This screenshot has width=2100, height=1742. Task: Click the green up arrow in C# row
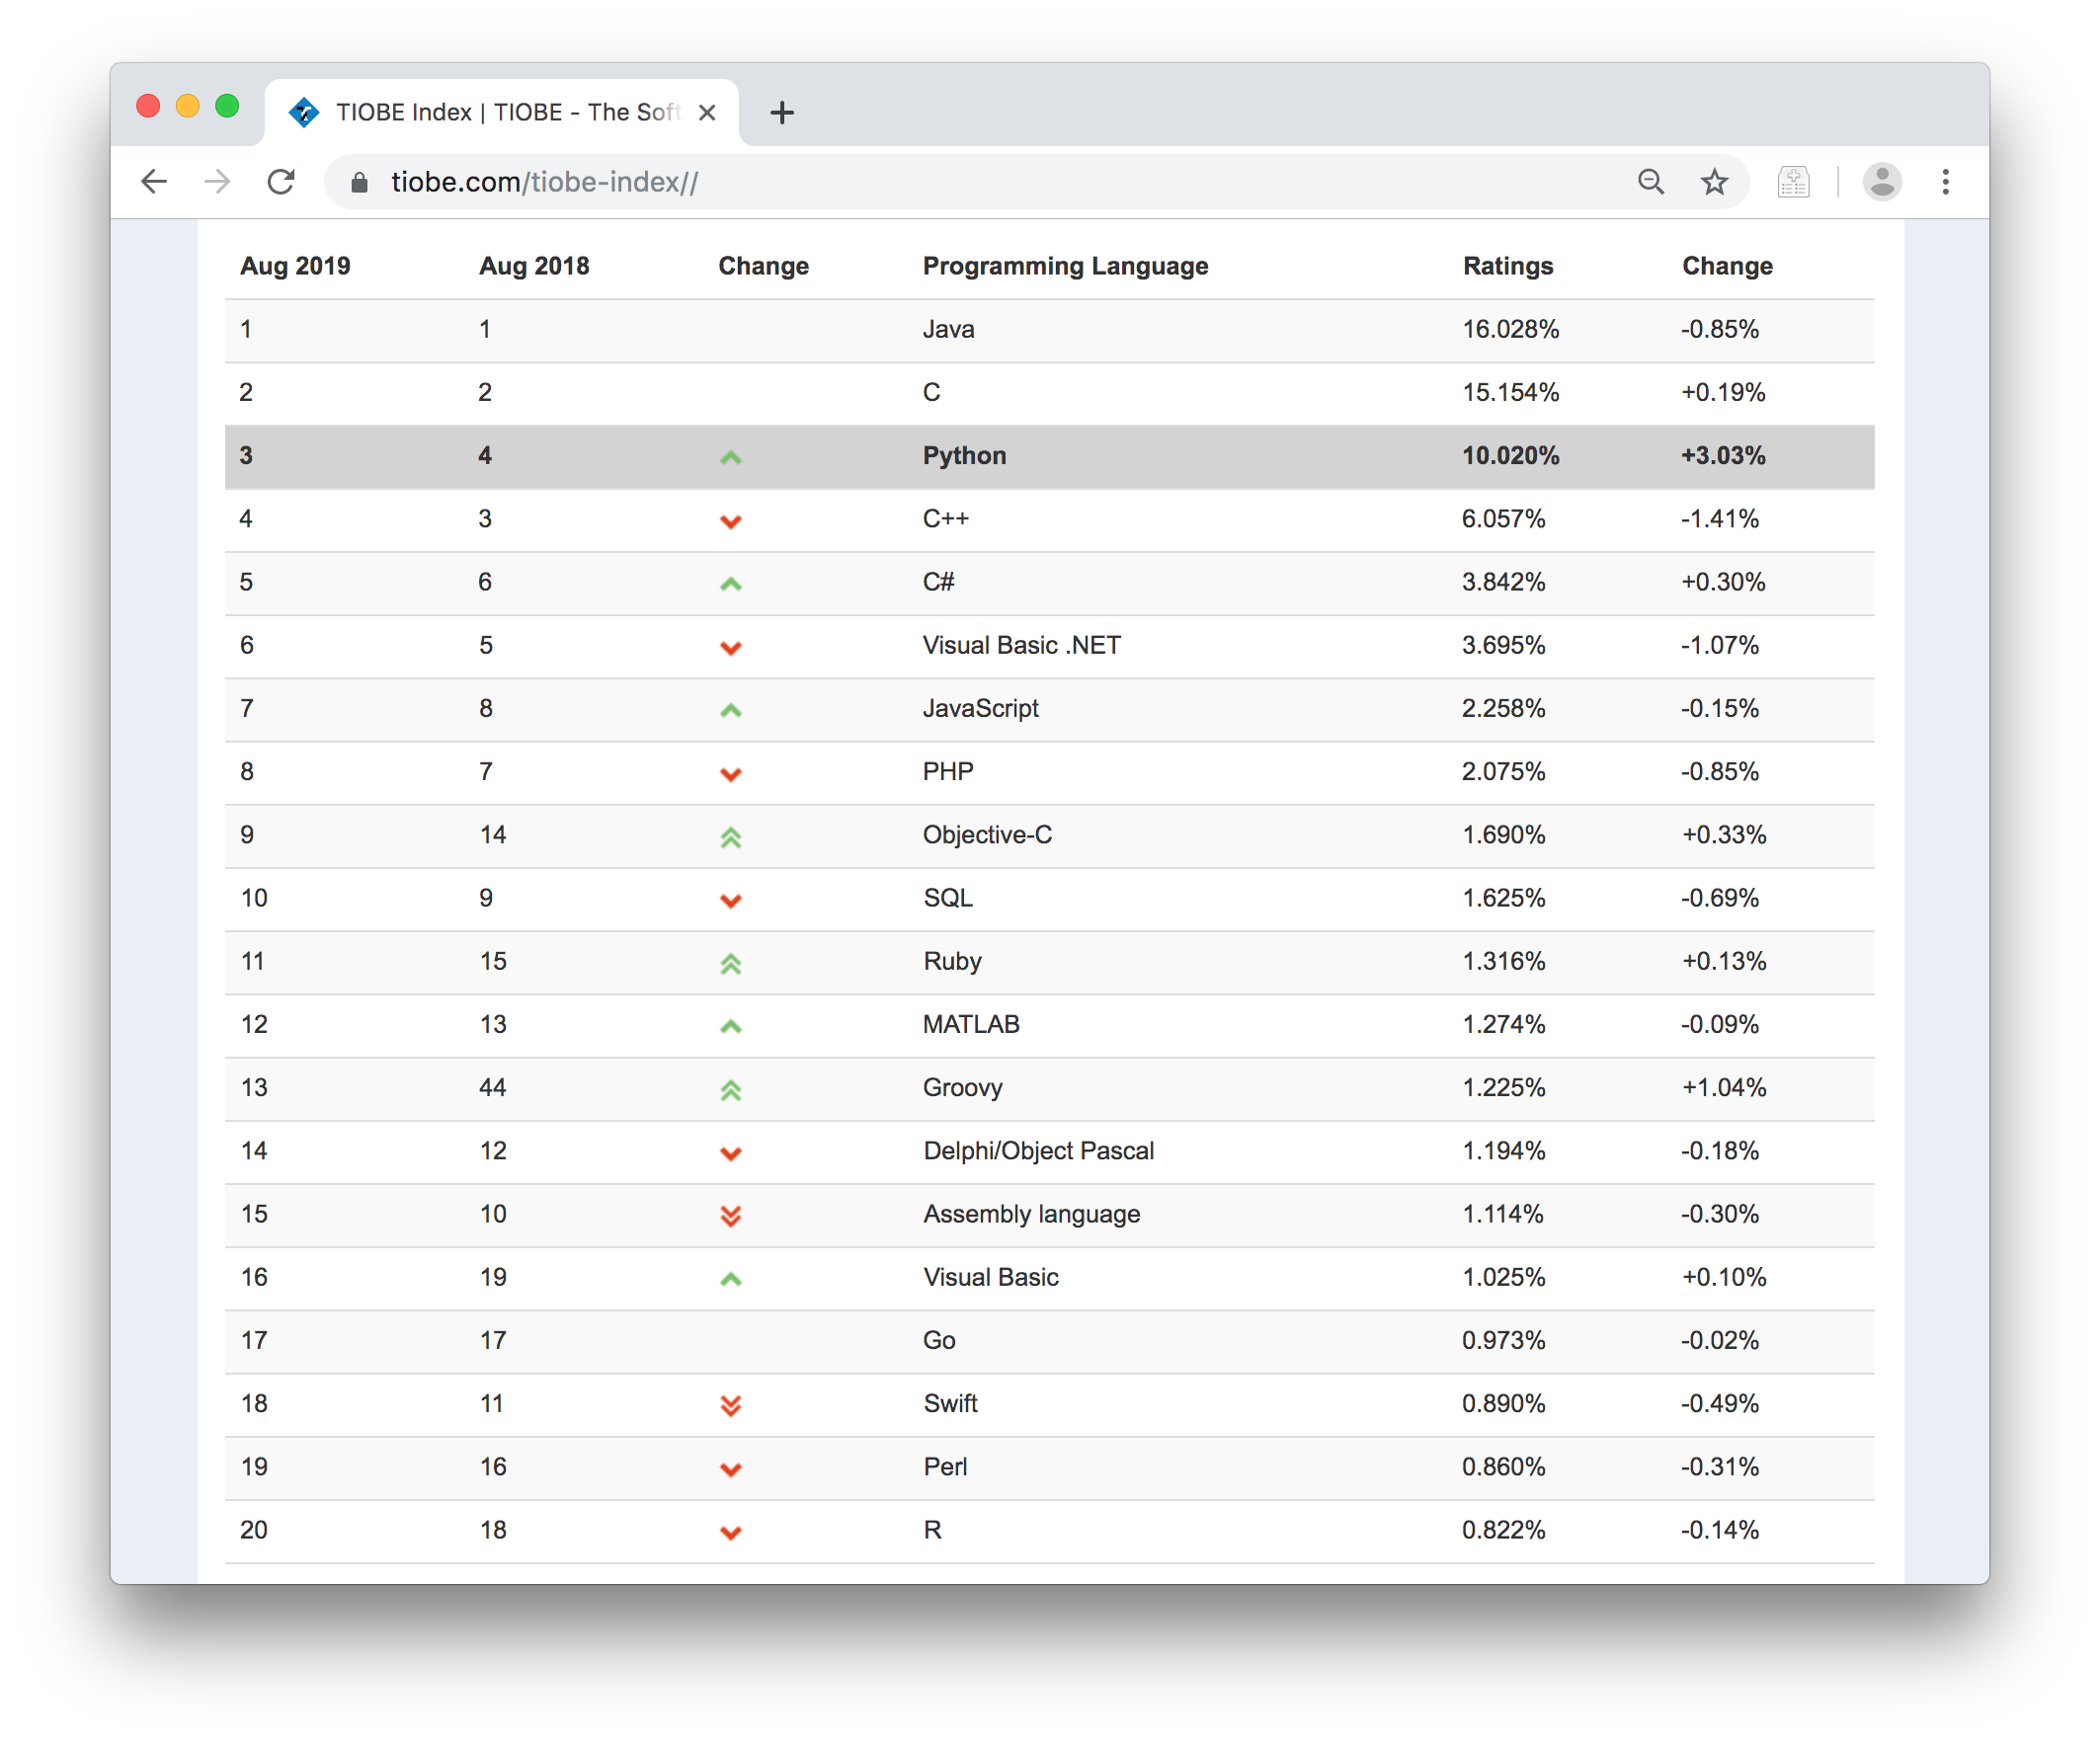(731, 584)
